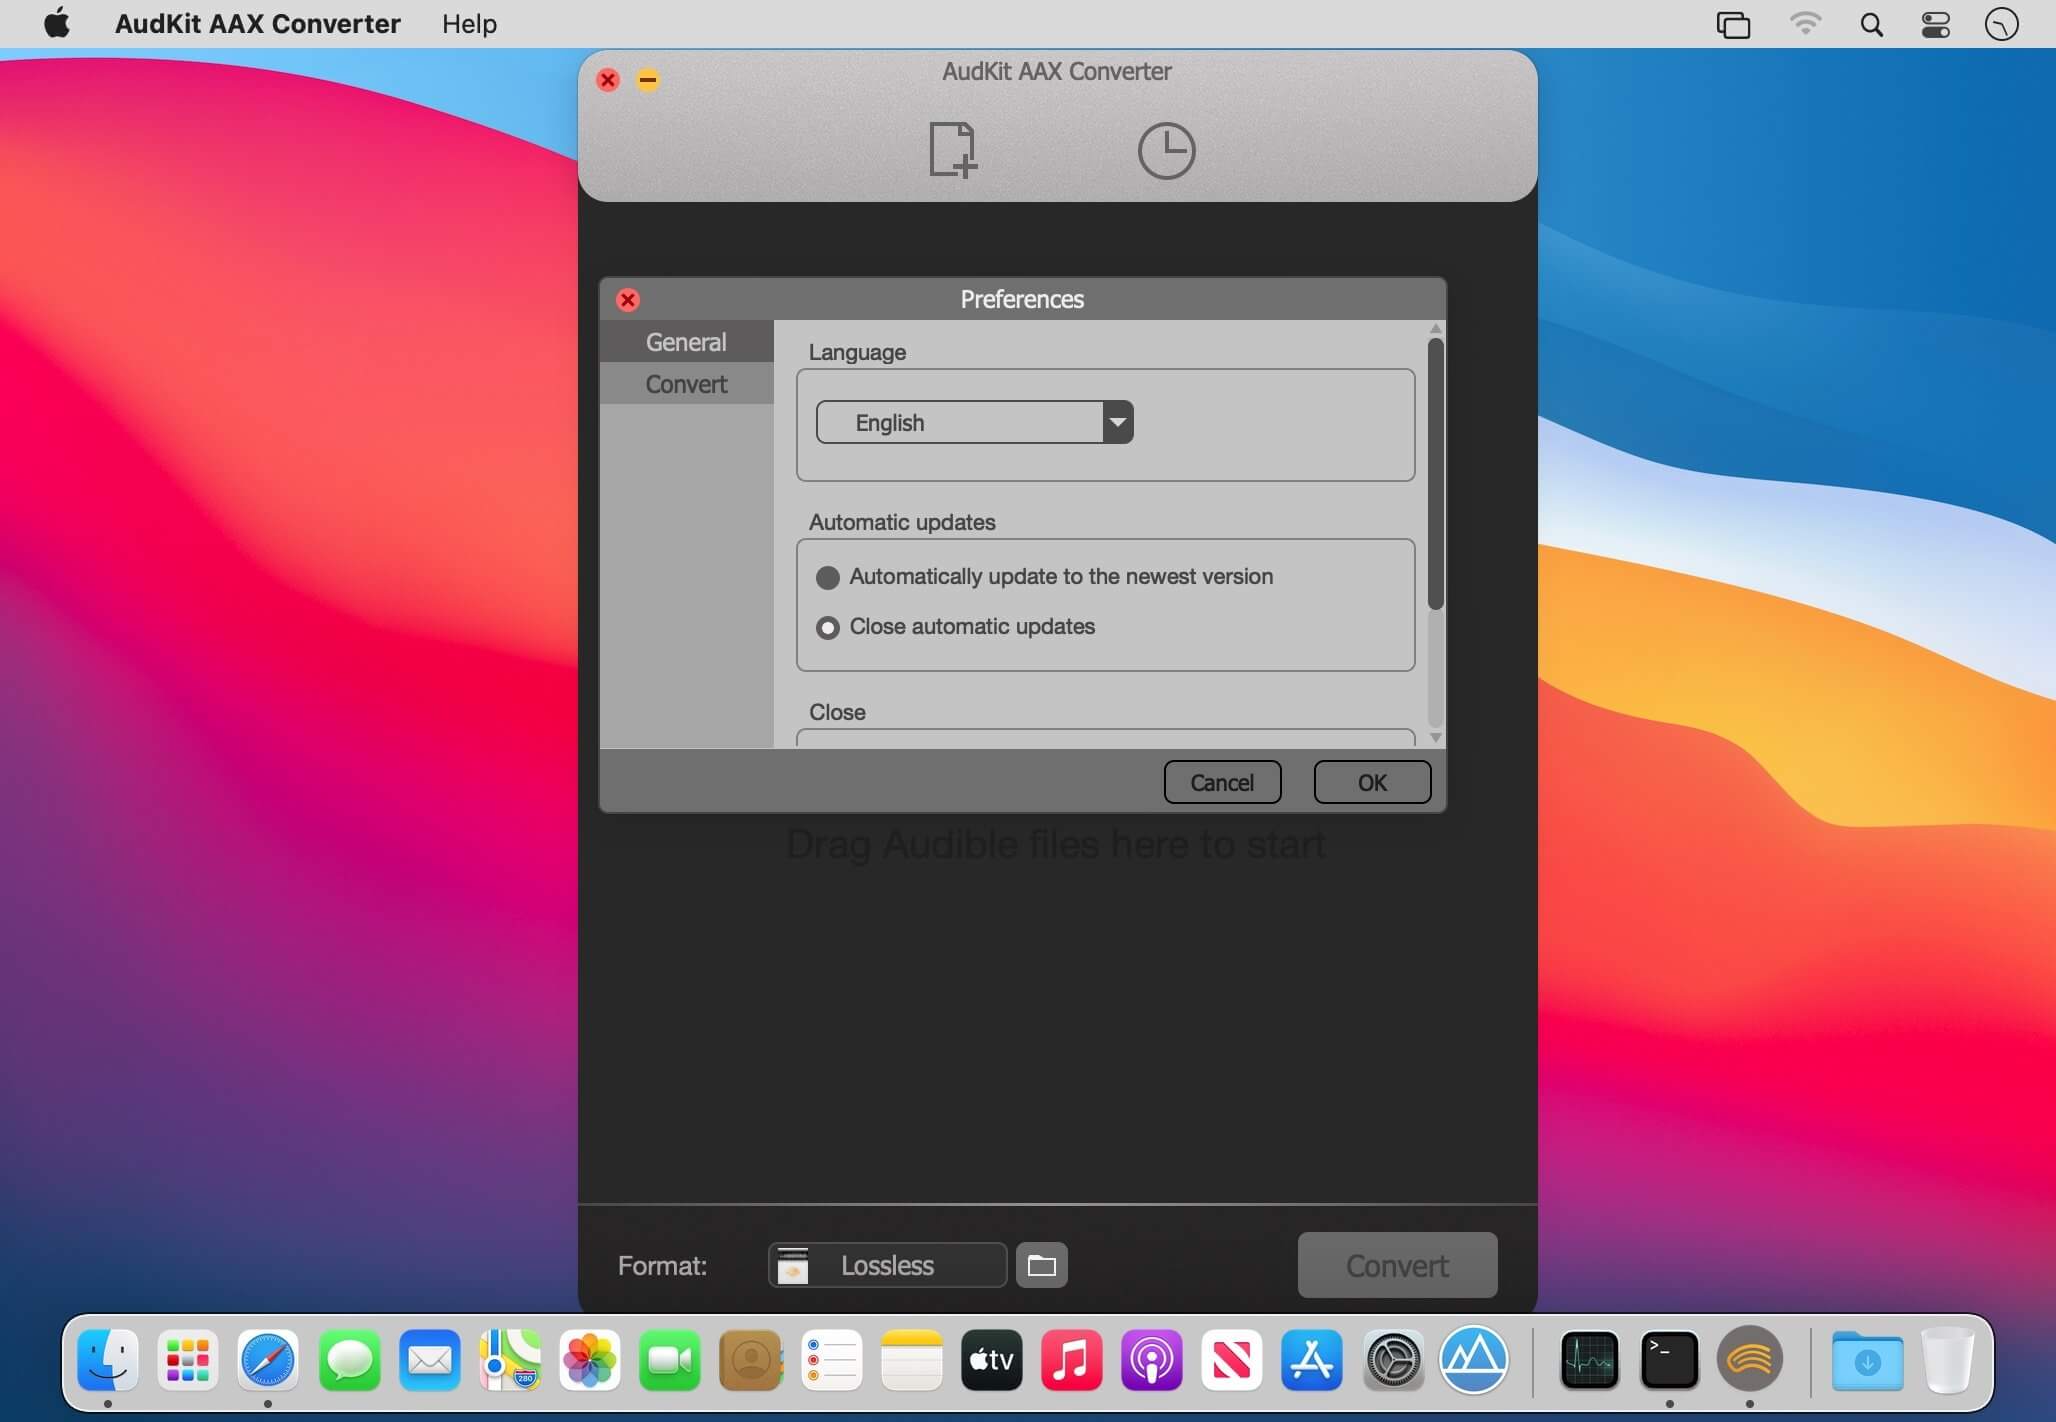Open System Preferences from the Dock
This screenshot has width=2056, height=1422.
tap(1393, 1359)
